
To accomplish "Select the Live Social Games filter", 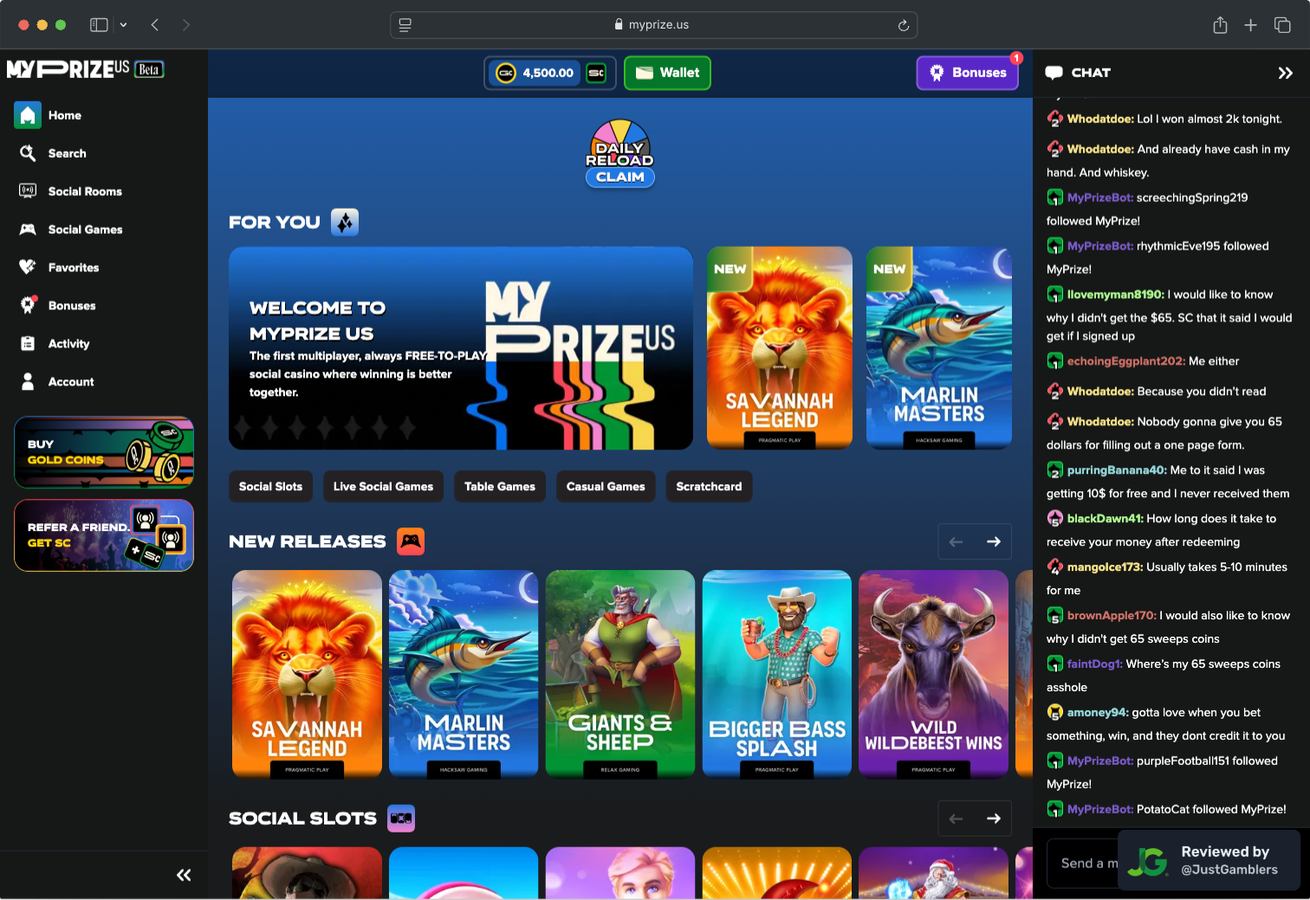I will click(x=383, y=486).
